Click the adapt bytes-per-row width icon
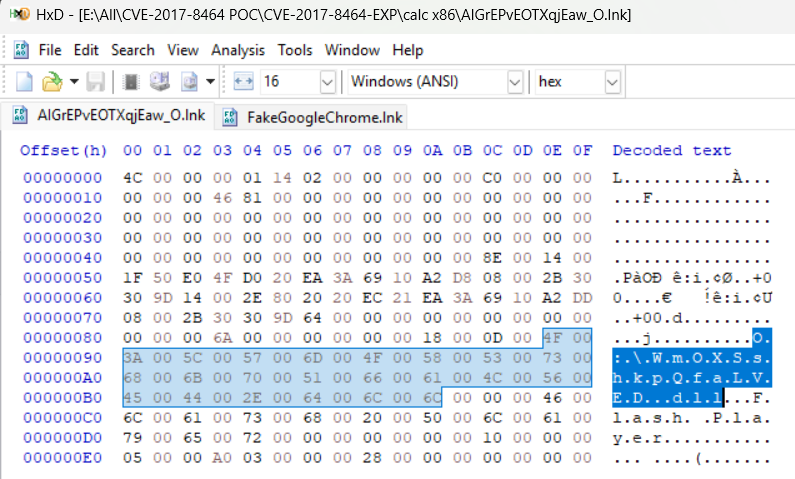This screenshot has height=479, width=795. pos(243,82)
